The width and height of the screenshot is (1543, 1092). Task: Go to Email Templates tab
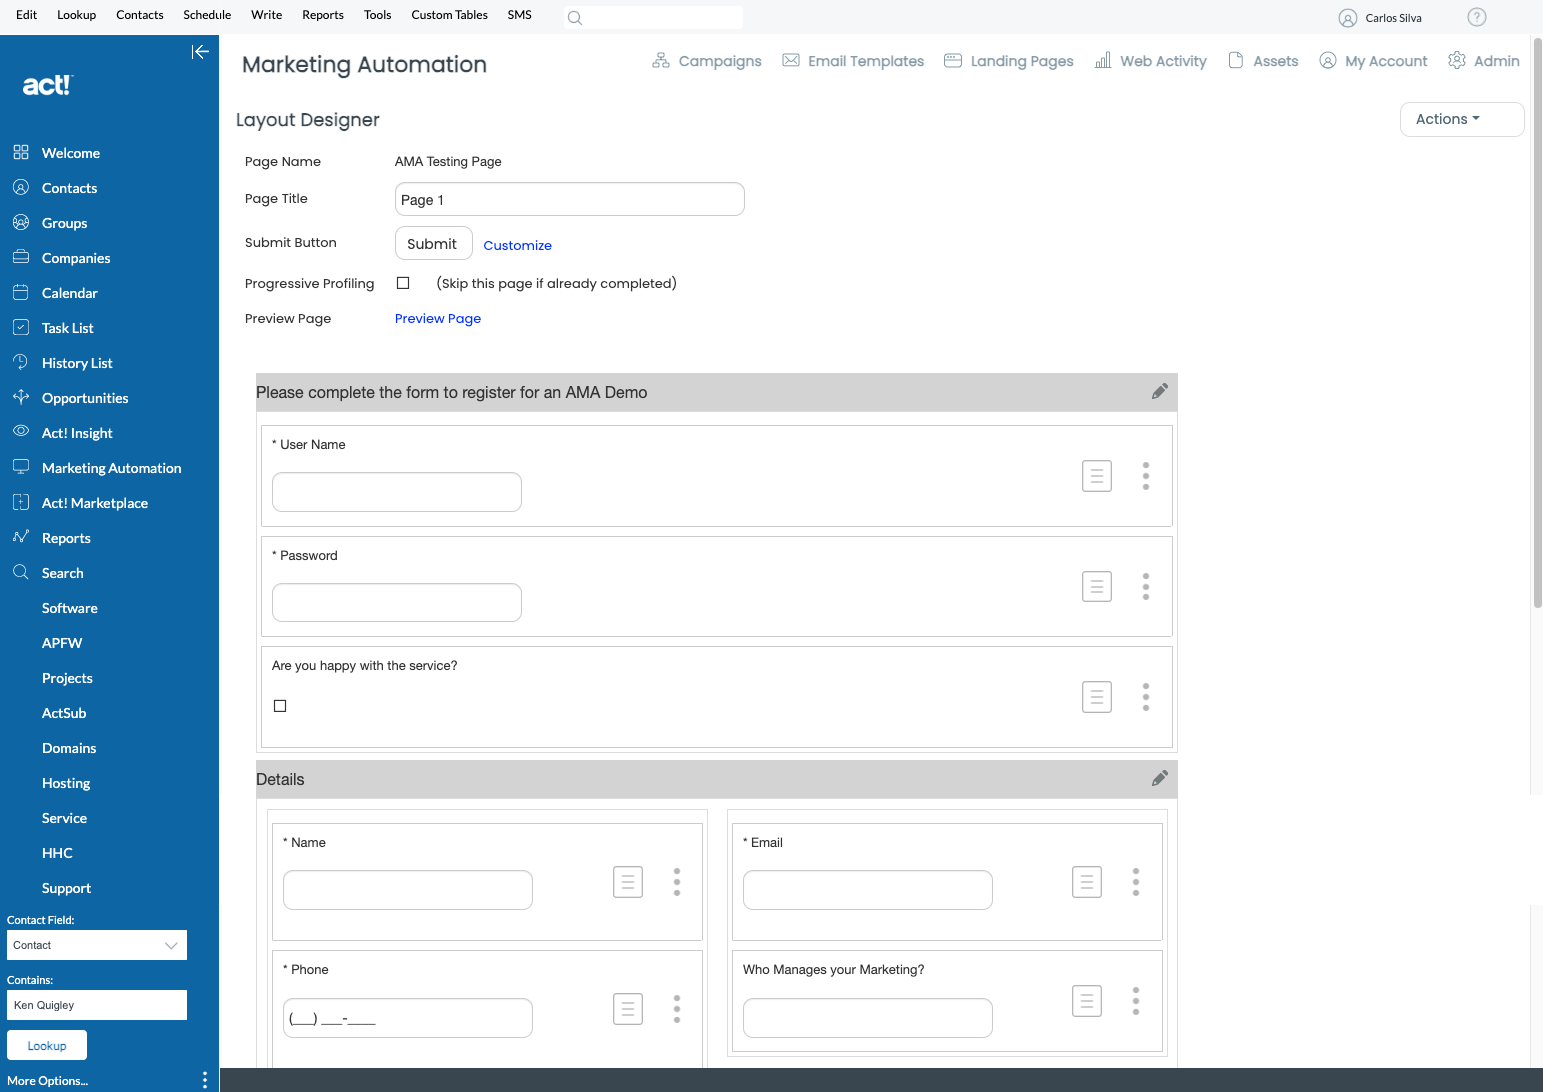[x=853, y=61]
